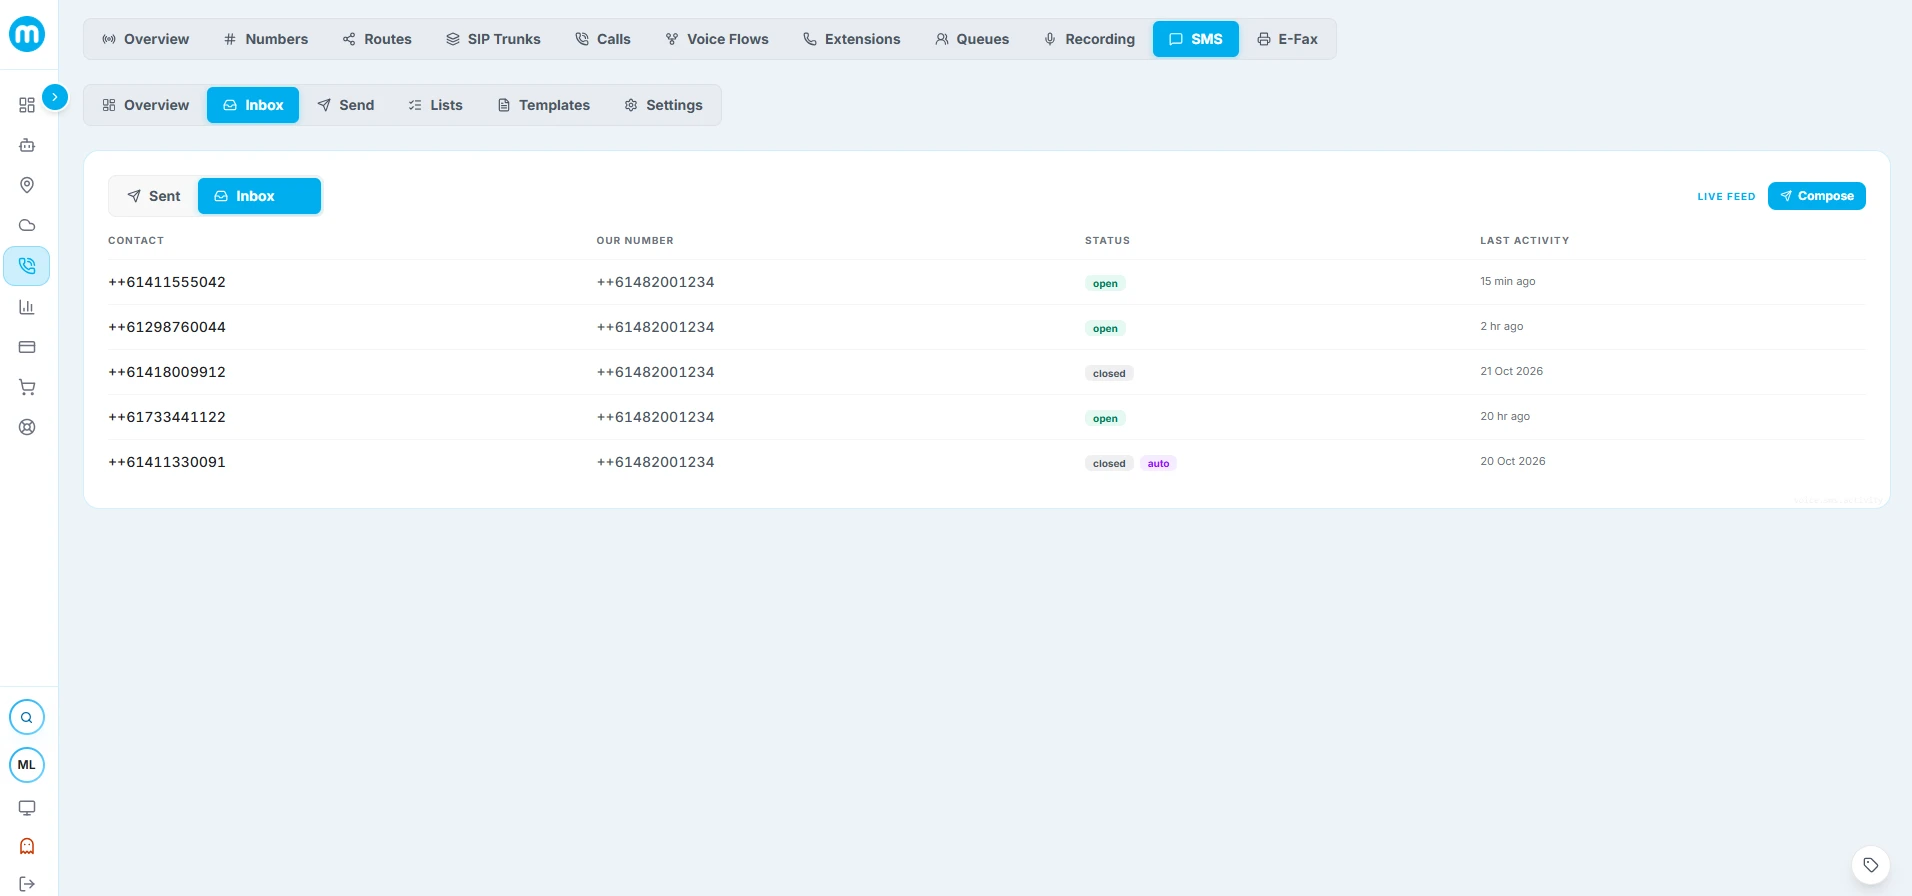Click the Compose button

coord(1817,196)
